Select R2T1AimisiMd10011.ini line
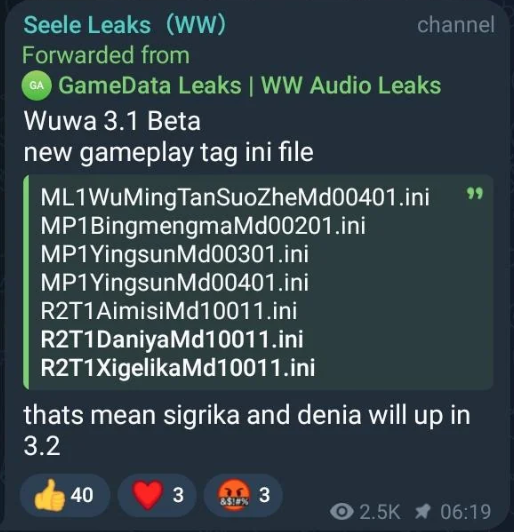 (x=169, y=311)
